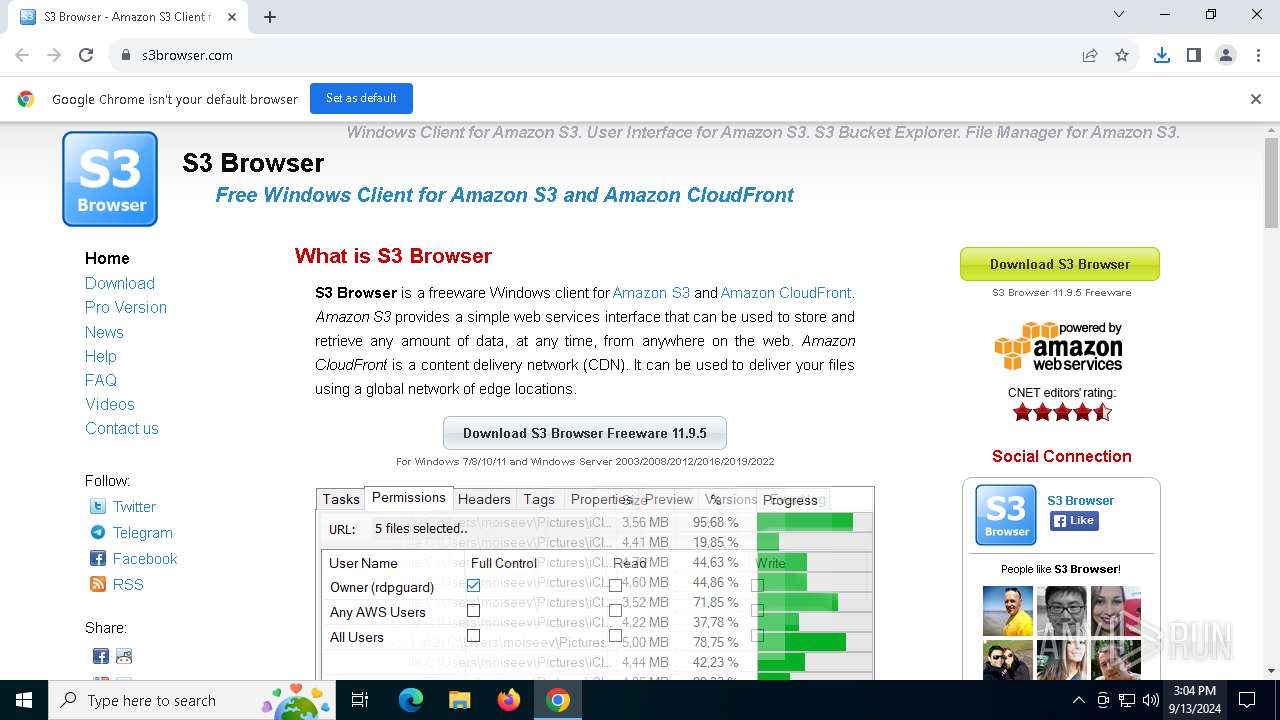Click the yellow-shirt man profile photo
The image size is (1280, 720).
(1008, 611)
